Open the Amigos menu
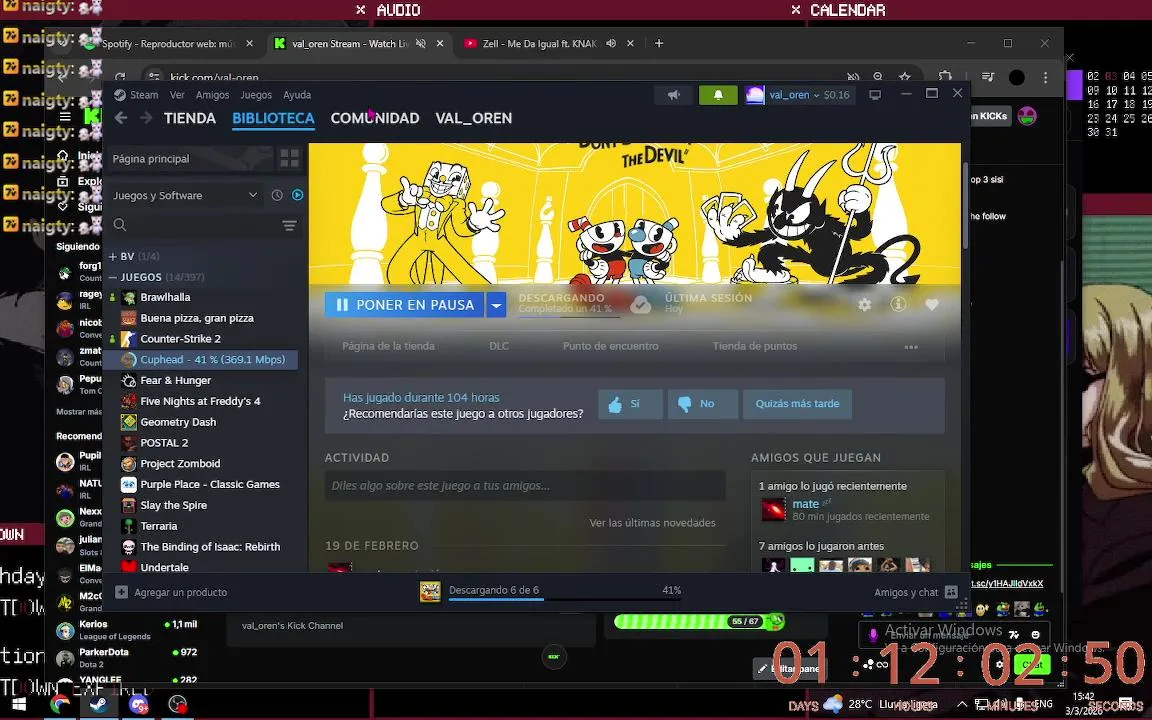1152x720 pixels. [x=212, y=95]
